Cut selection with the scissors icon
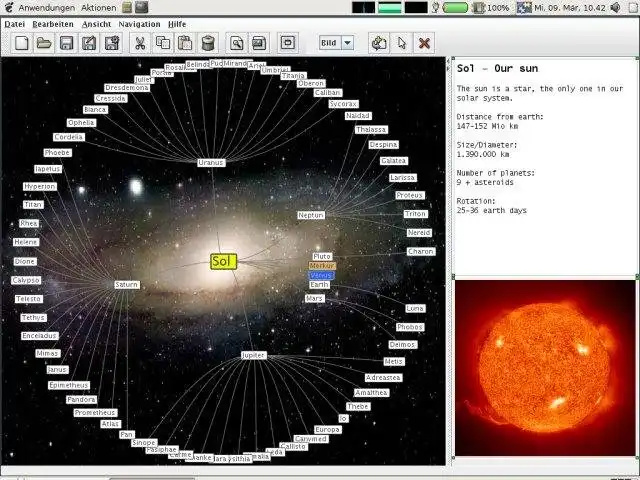This screenshot has height=480, width=640. pyautogui.click(x=140, y=43)
